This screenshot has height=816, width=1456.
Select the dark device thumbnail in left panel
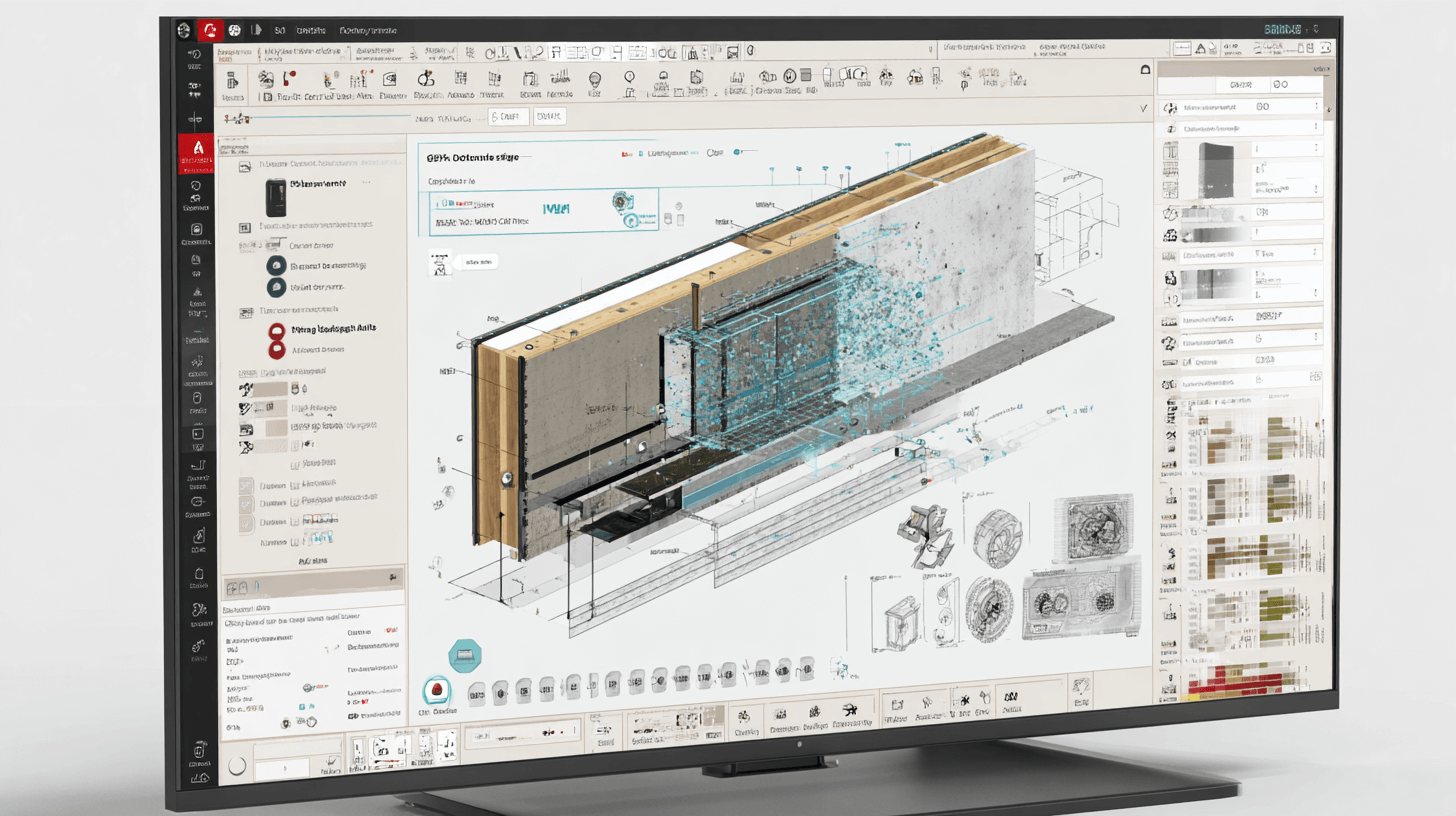(x=275, y=196)
